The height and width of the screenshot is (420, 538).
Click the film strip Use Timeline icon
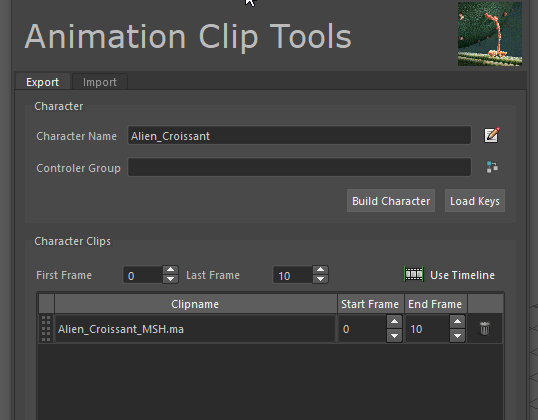point(414,274)
